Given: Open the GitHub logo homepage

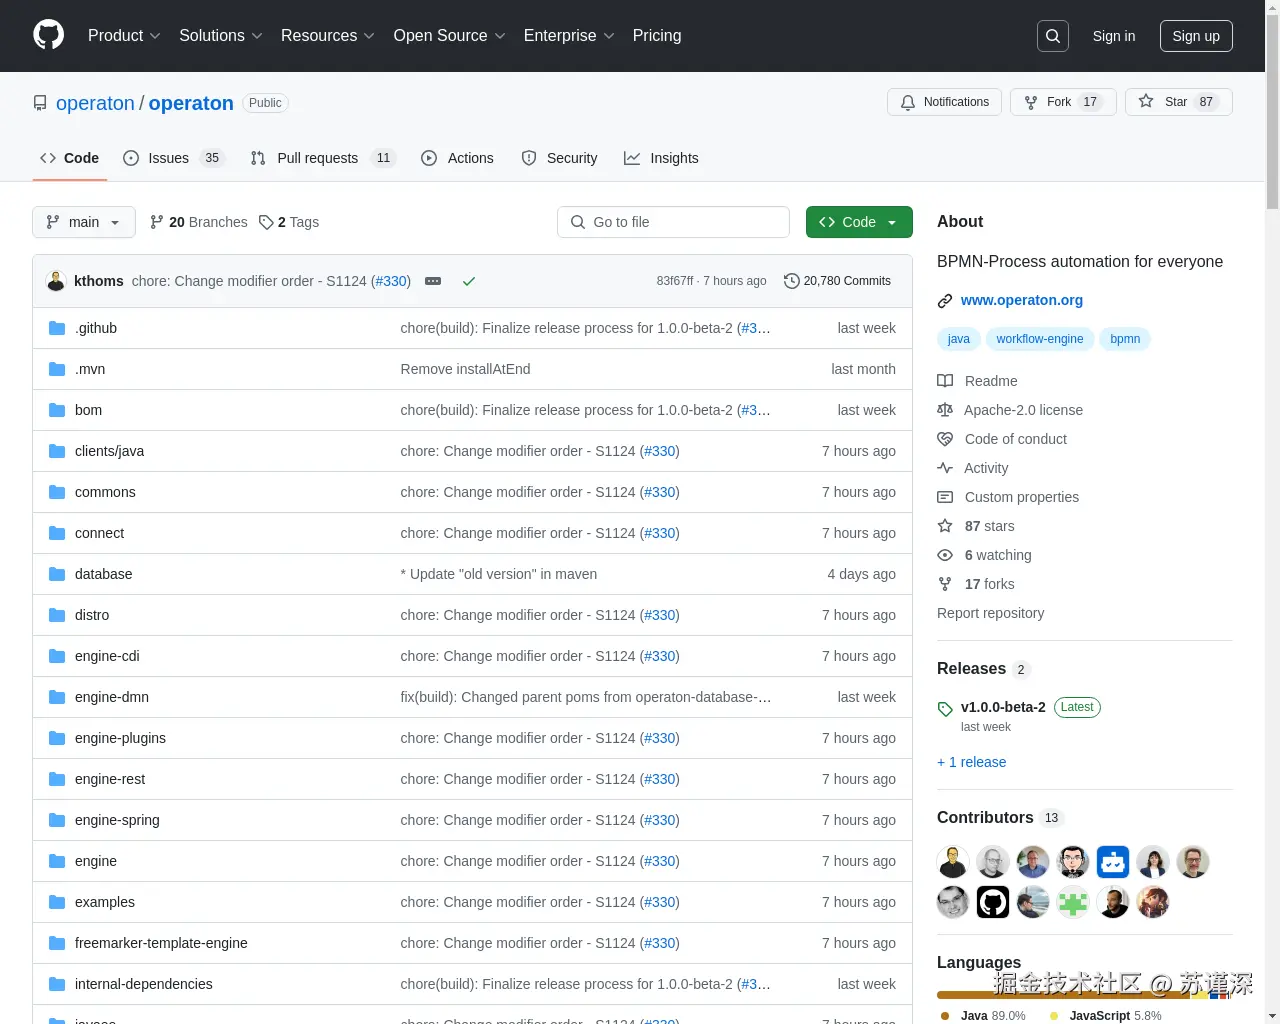Looking at the screenshot, I should click(48, 35).
